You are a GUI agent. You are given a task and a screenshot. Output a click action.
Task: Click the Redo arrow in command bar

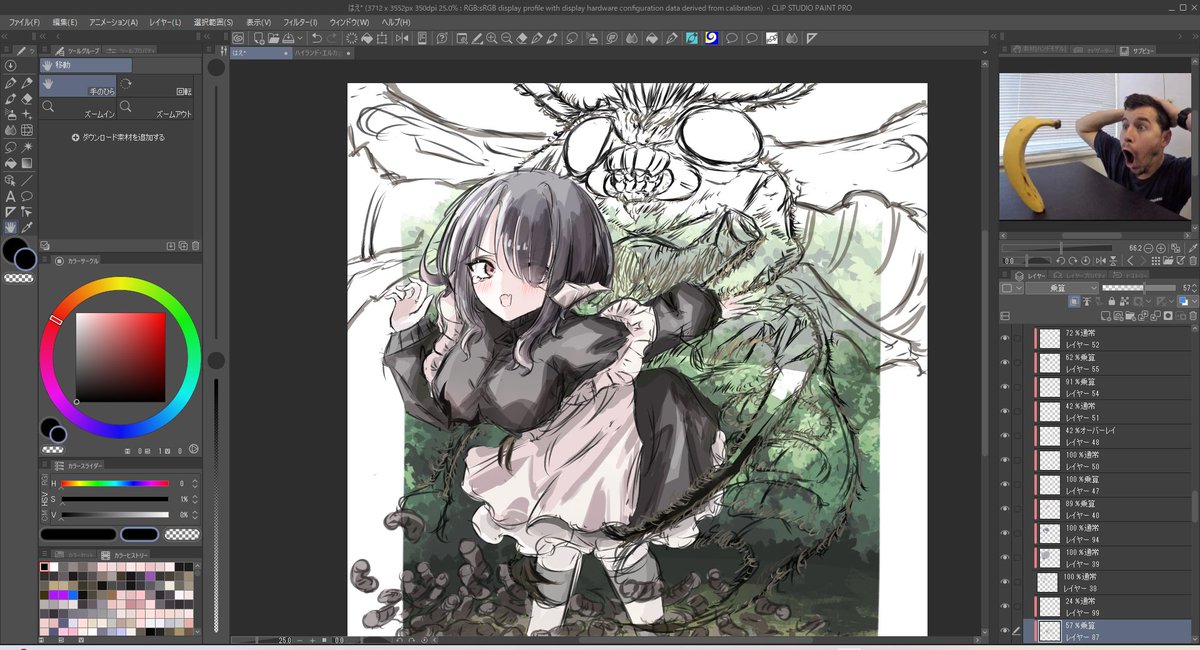point(332,38)
